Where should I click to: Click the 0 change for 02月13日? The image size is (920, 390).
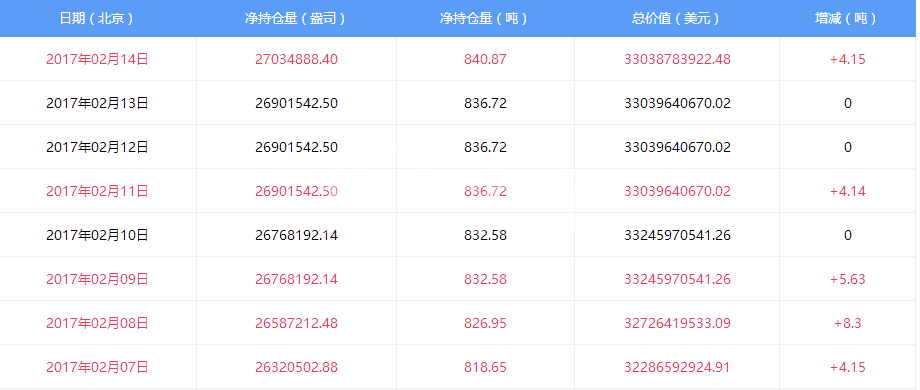coord(848,103)
